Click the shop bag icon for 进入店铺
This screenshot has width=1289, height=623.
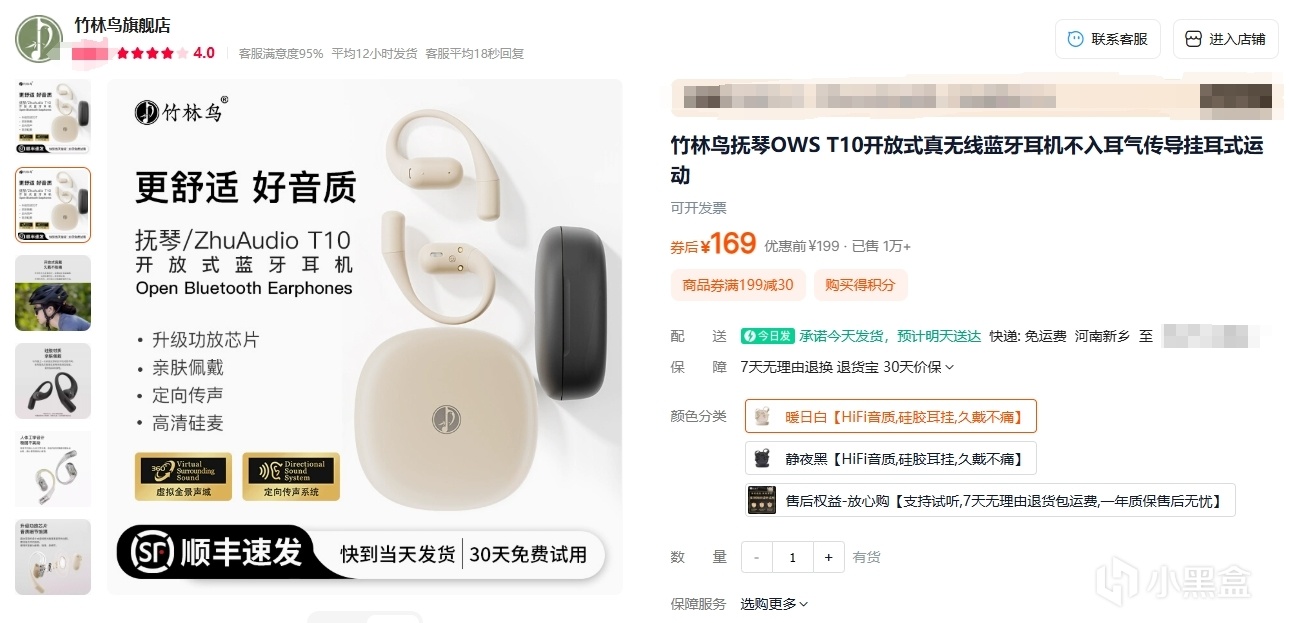[x=1193, y=39]
